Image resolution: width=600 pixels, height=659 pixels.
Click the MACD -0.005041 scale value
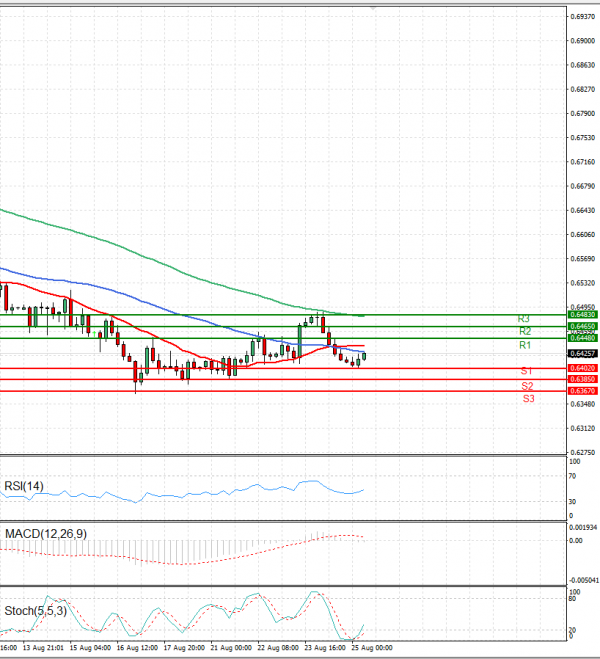click(584, 580)
